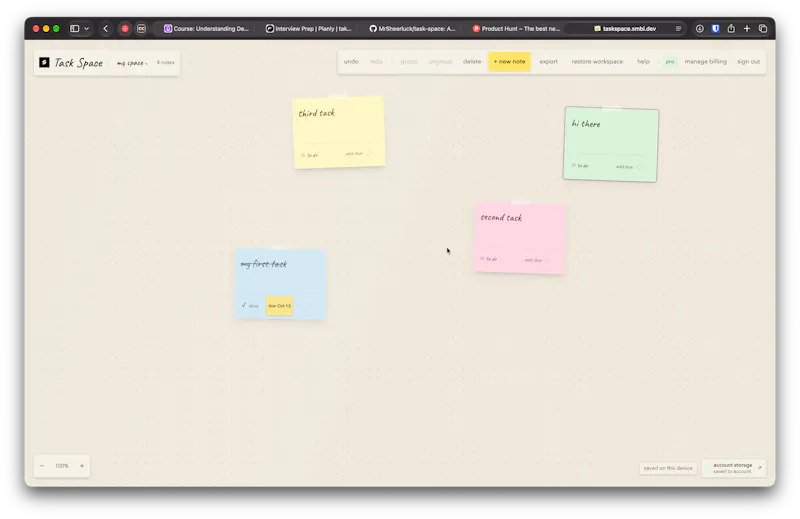
Task: Go back with the browser arrow
Action: coord(106,29)
